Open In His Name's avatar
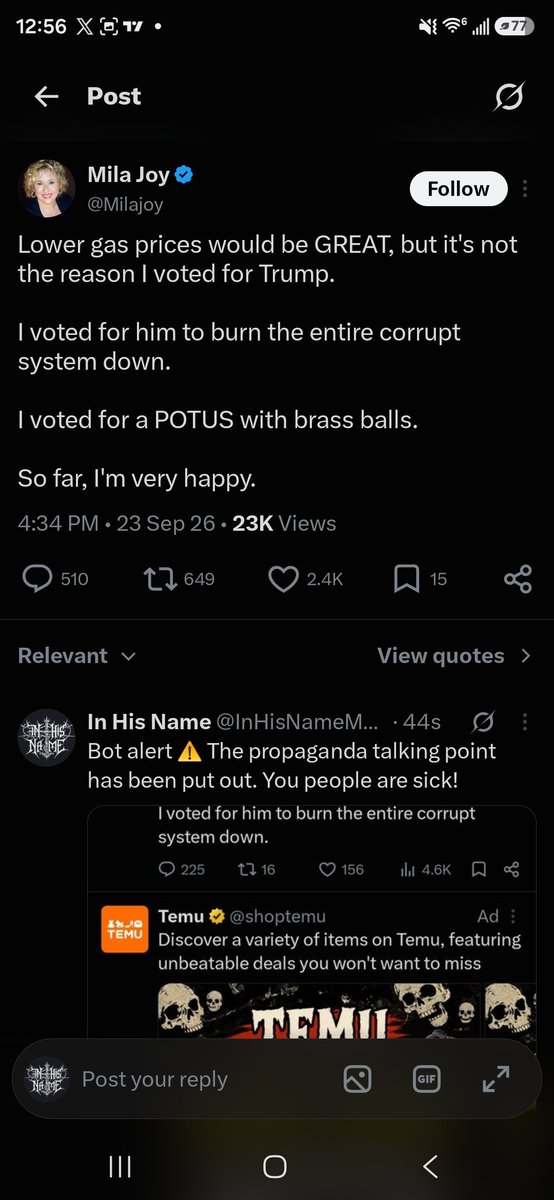Image resolution: width=554 pixels, height=1200 pixels. pos(46,737)
